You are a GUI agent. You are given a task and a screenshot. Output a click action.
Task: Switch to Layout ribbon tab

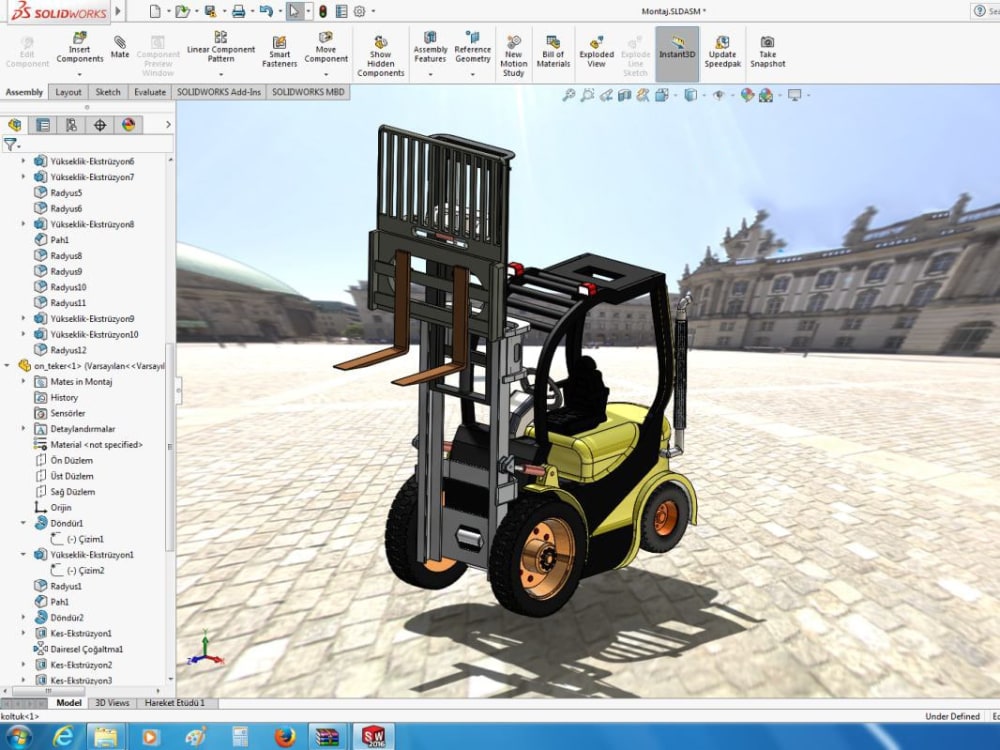click(x=68, y=92)
